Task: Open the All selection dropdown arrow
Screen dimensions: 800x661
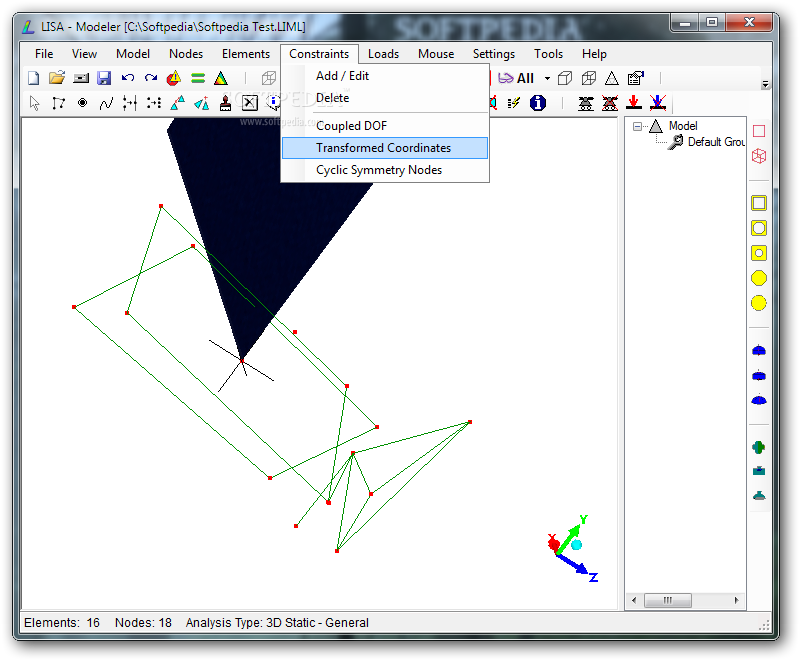Action: click(x=547, y=79)
